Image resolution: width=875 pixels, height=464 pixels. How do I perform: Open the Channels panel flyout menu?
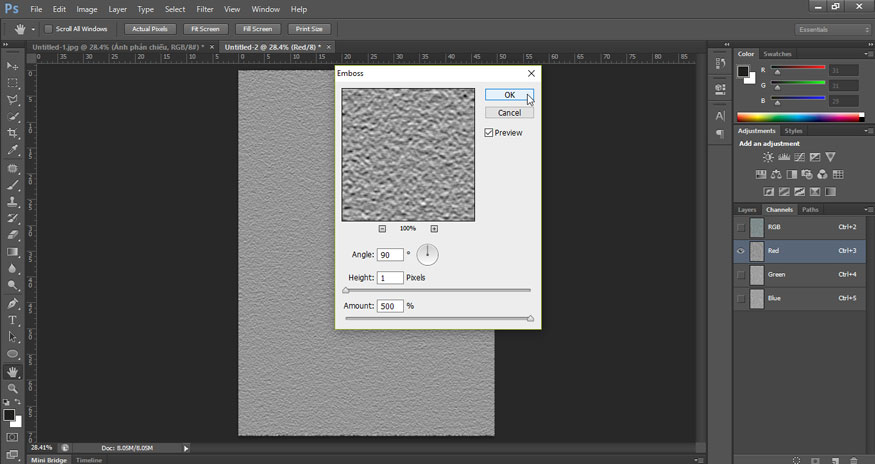(868, 210)
